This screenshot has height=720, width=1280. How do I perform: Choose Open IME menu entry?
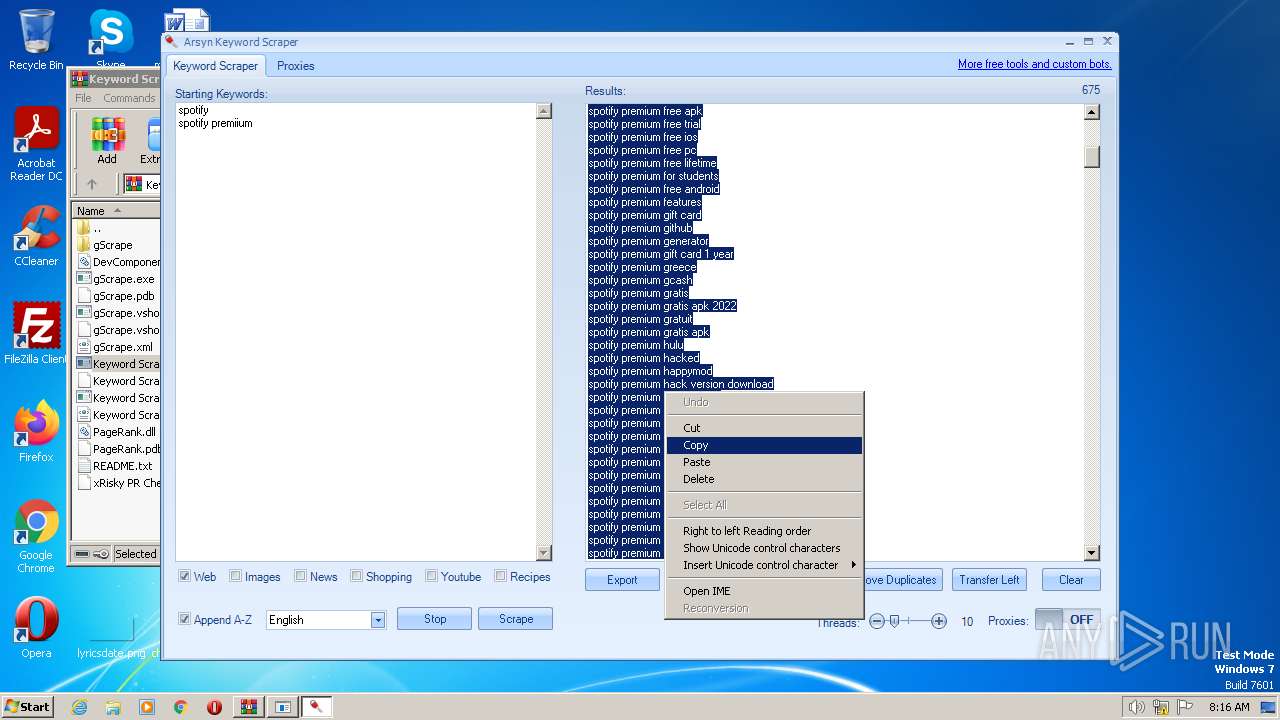tap(765, 591)
